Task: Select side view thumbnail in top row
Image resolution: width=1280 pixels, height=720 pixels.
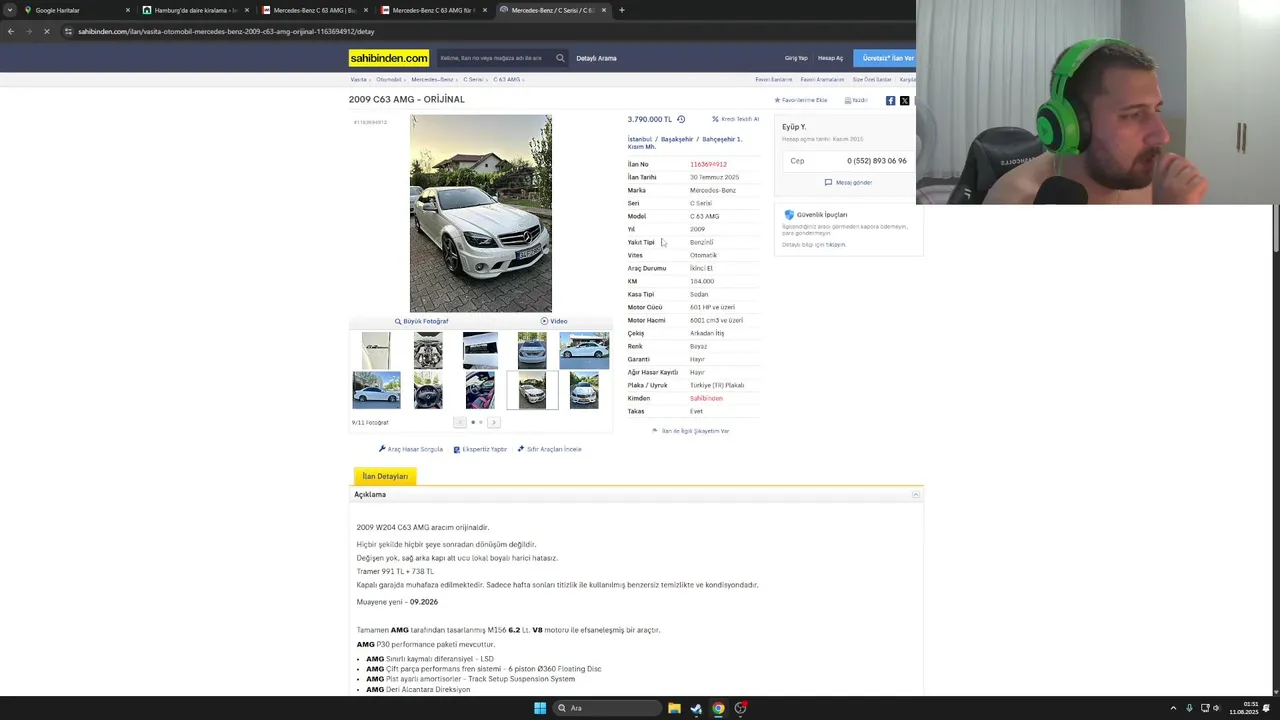Action: [584, 351]
